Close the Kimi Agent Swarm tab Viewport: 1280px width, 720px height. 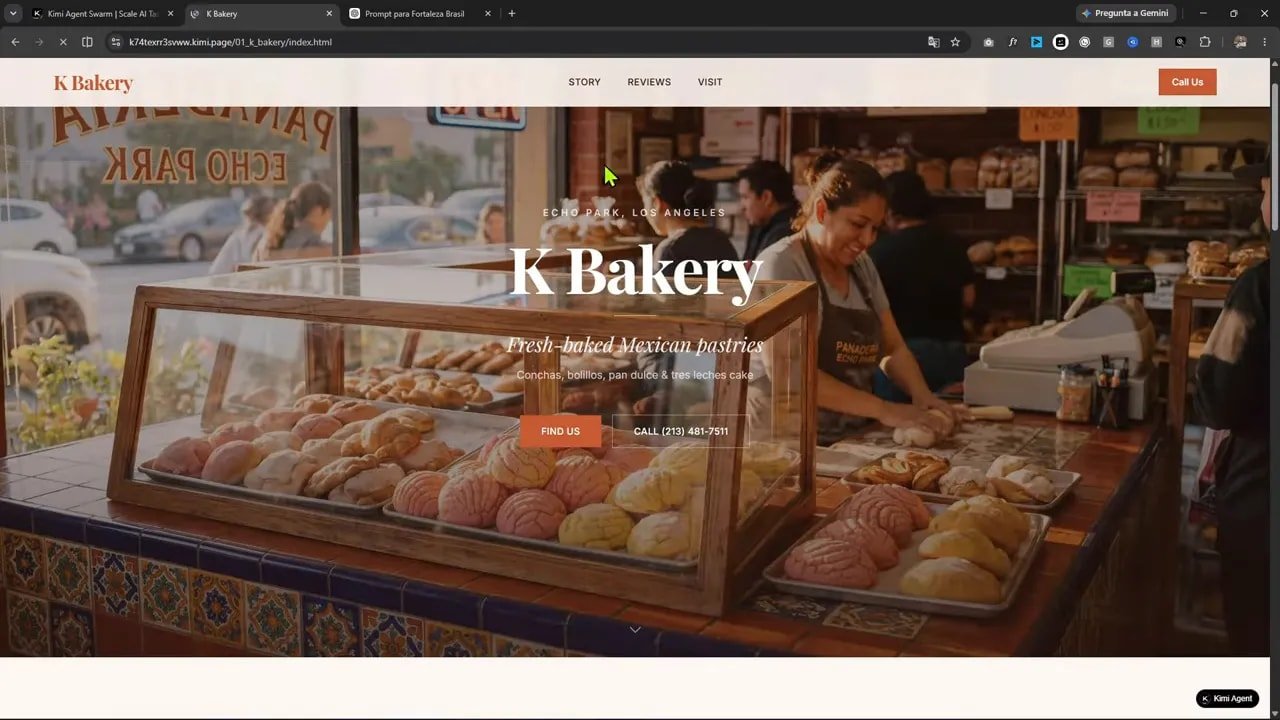[x=170, y=14]
